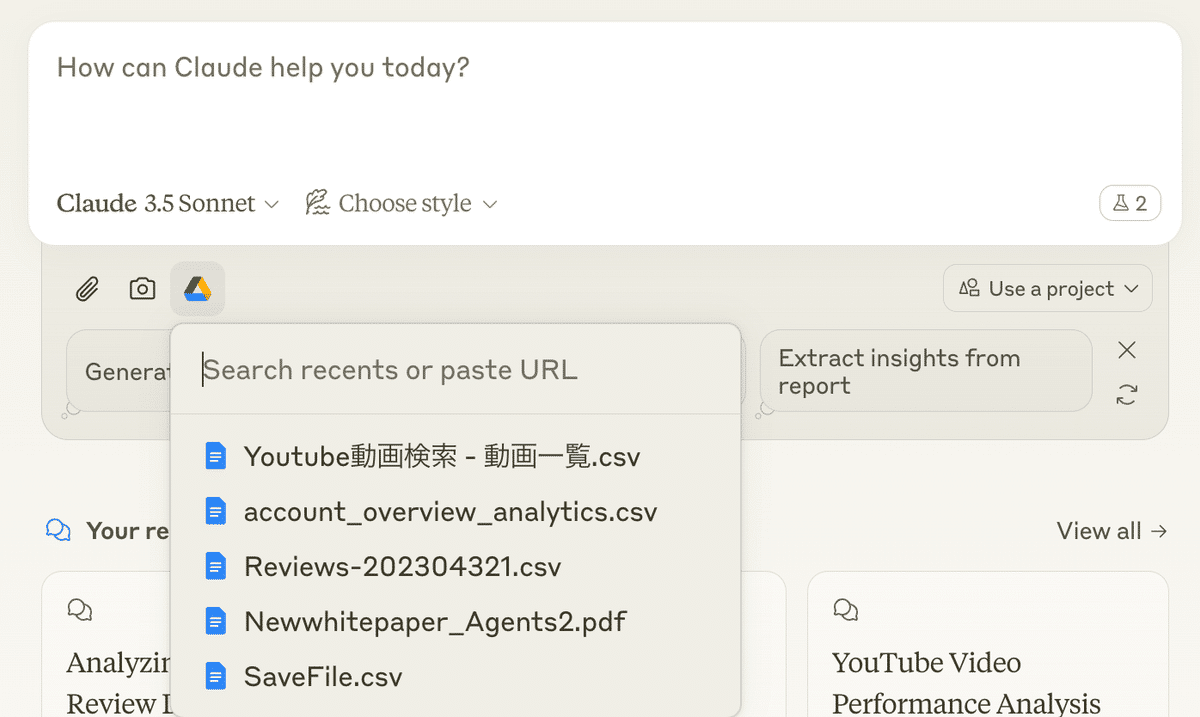Click the file icon beside Newwhitepaper_Agents2.pdf

[x=215, y=622]
